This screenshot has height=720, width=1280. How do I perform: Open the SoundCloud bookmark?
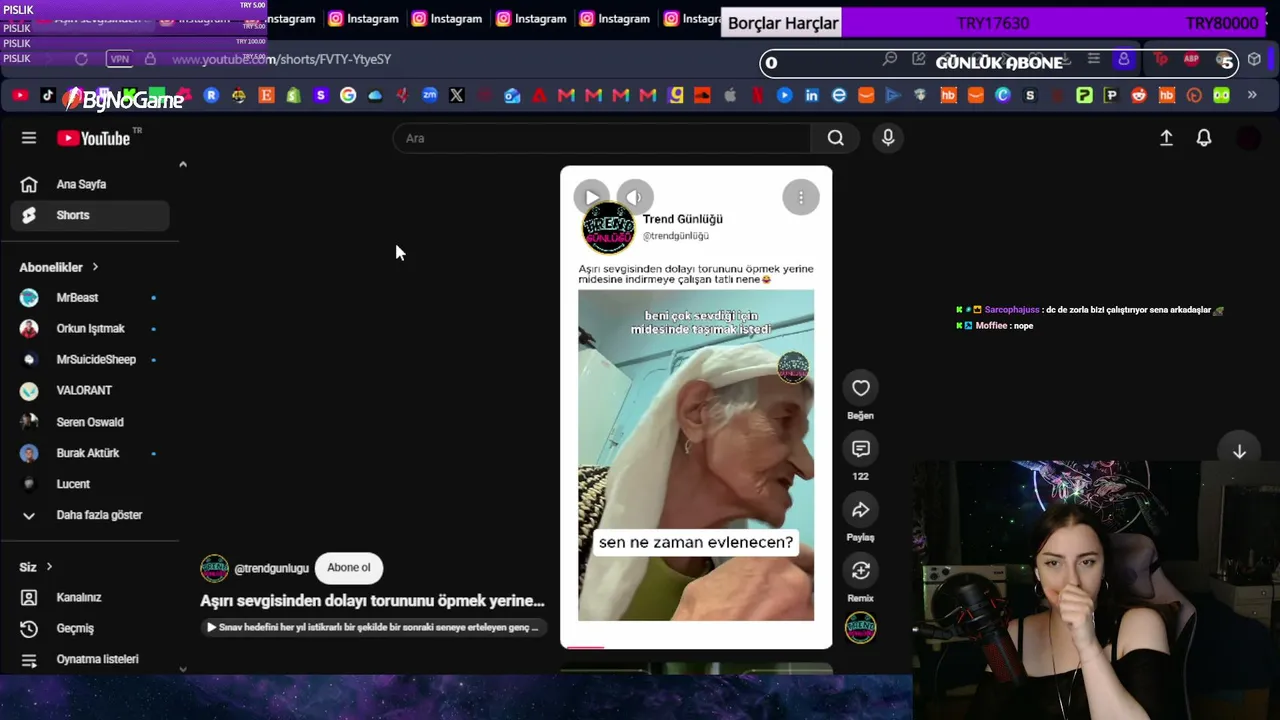(703, 95)
